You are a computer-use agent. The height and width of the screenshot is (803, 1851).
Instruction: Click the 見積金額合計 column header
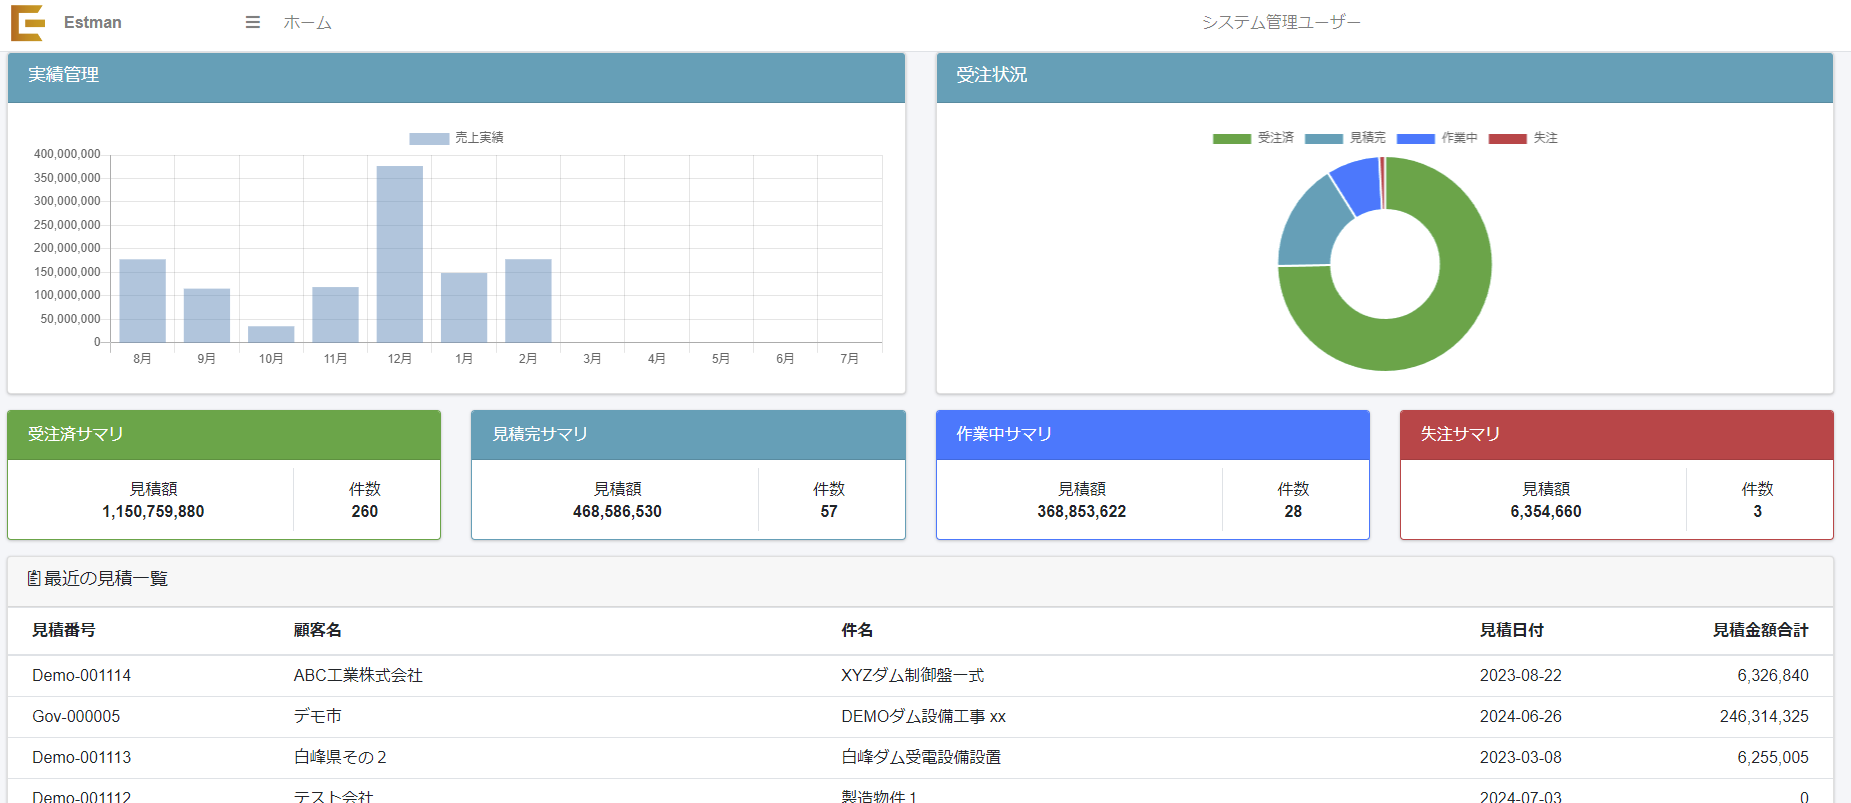[x=1761, y=630]
